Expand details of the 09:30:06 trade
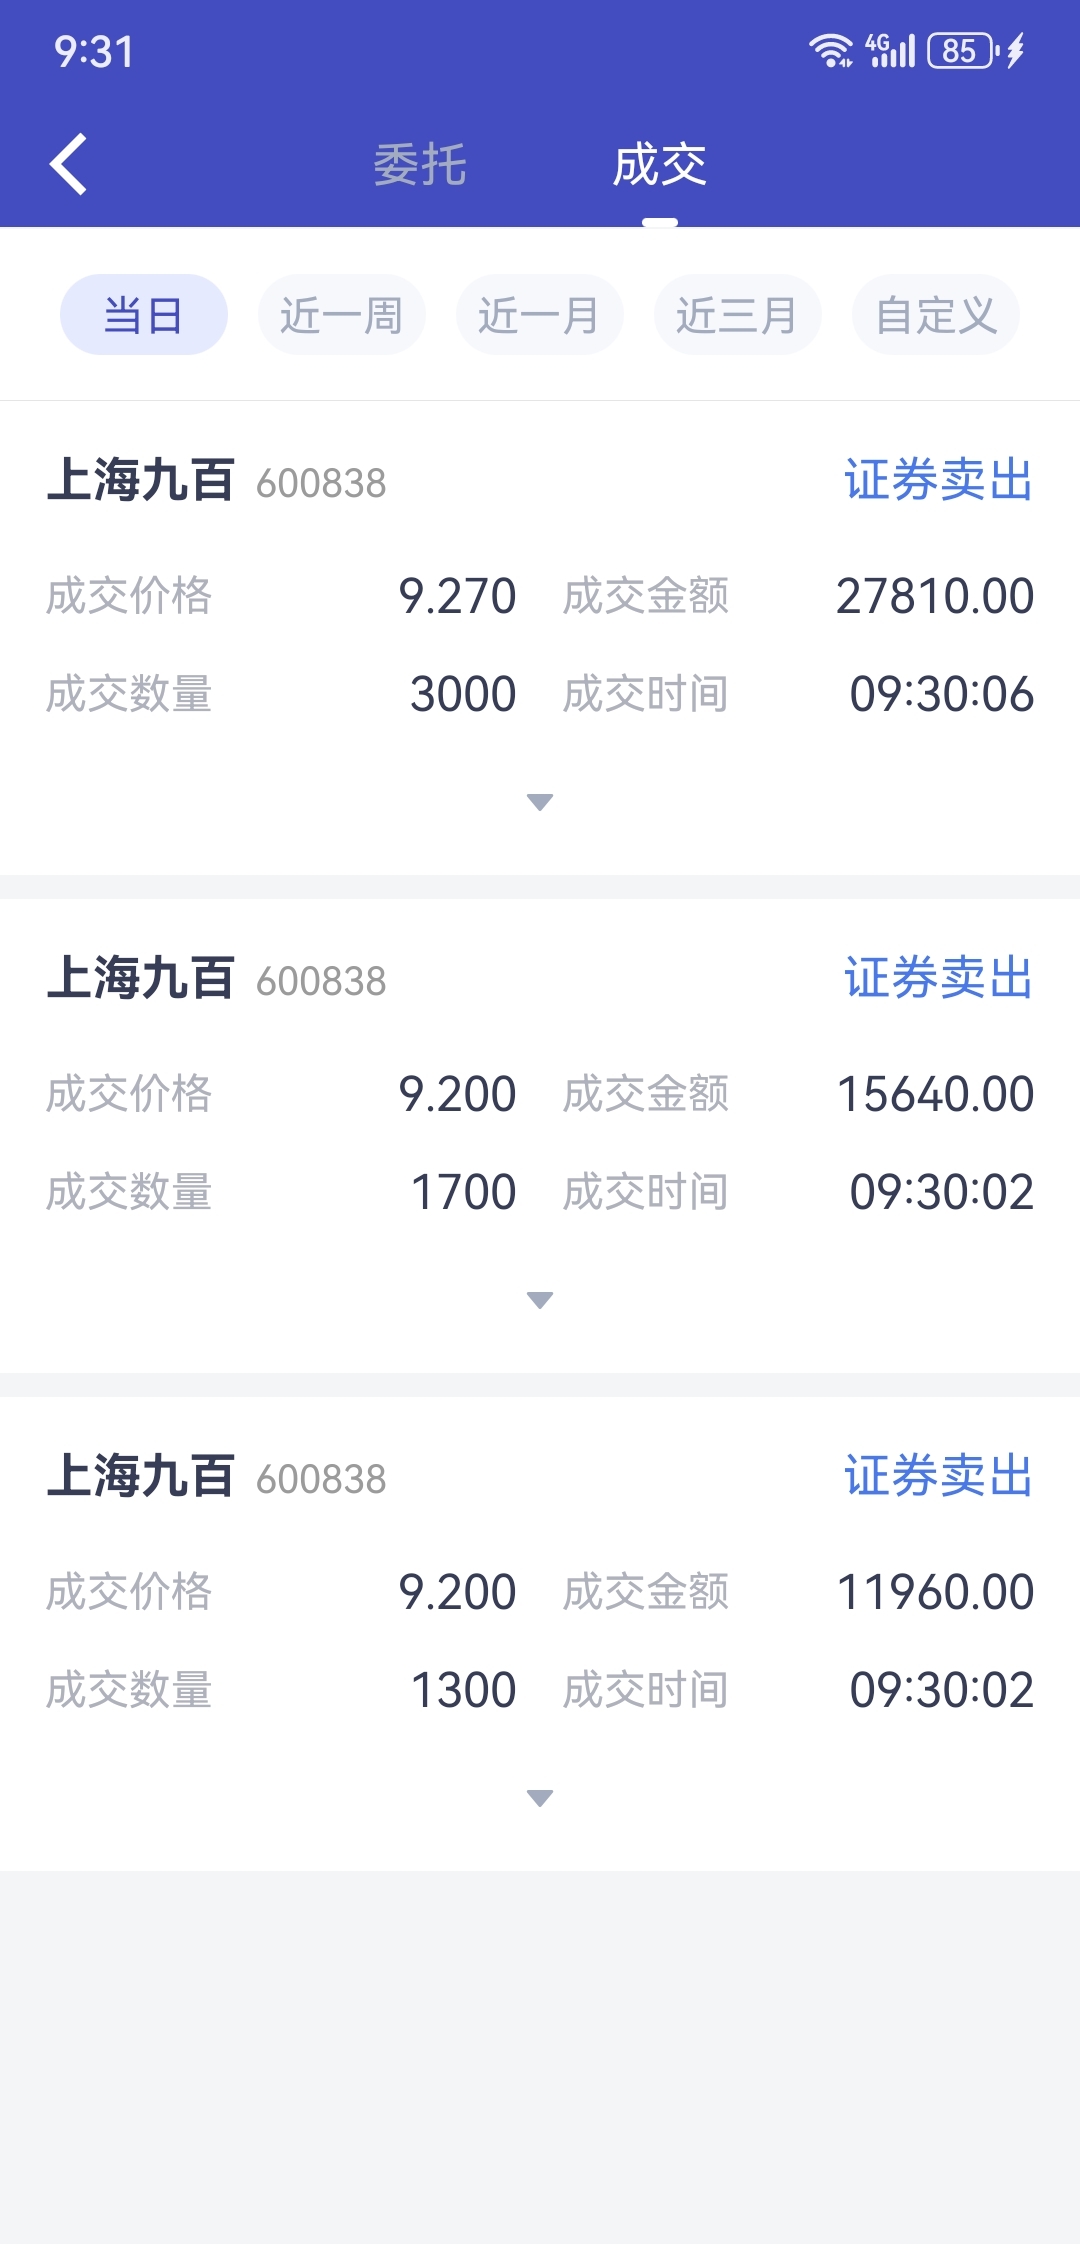 click(x=540, y=802)
